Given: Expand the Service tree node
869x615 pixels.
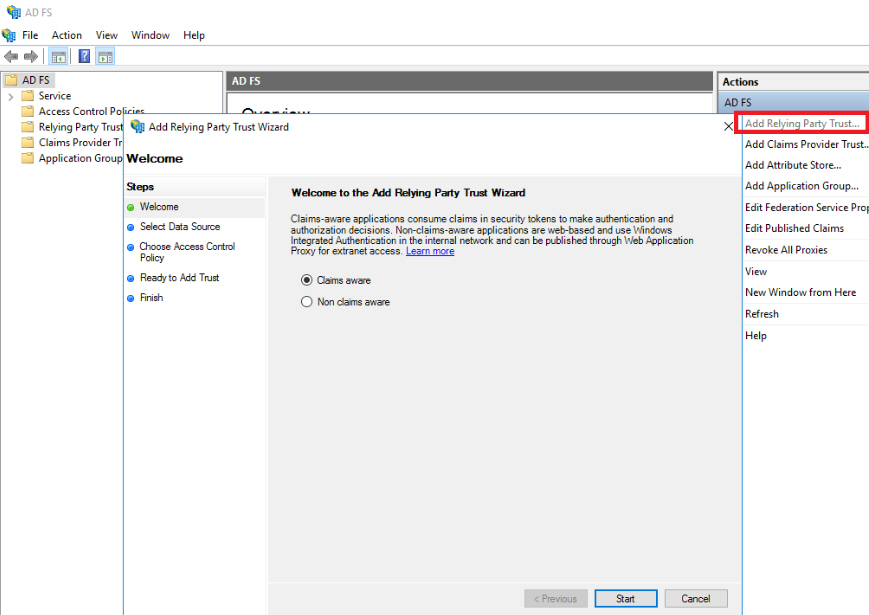Looking at the screenshot, I should (10, 96).
